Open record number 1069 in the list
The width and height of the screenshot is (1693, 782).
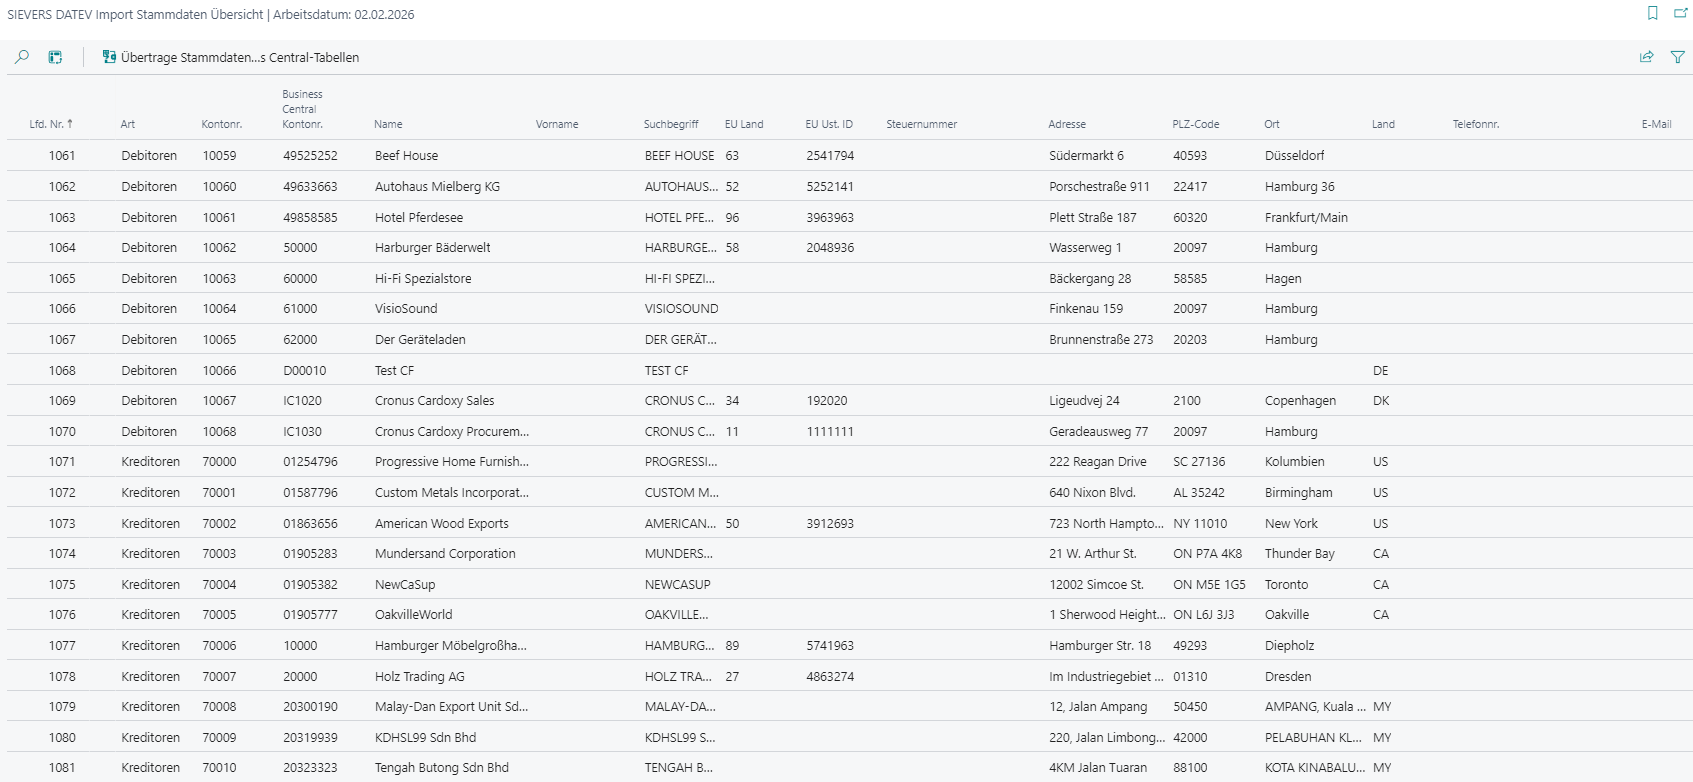(x=62, y=401)
